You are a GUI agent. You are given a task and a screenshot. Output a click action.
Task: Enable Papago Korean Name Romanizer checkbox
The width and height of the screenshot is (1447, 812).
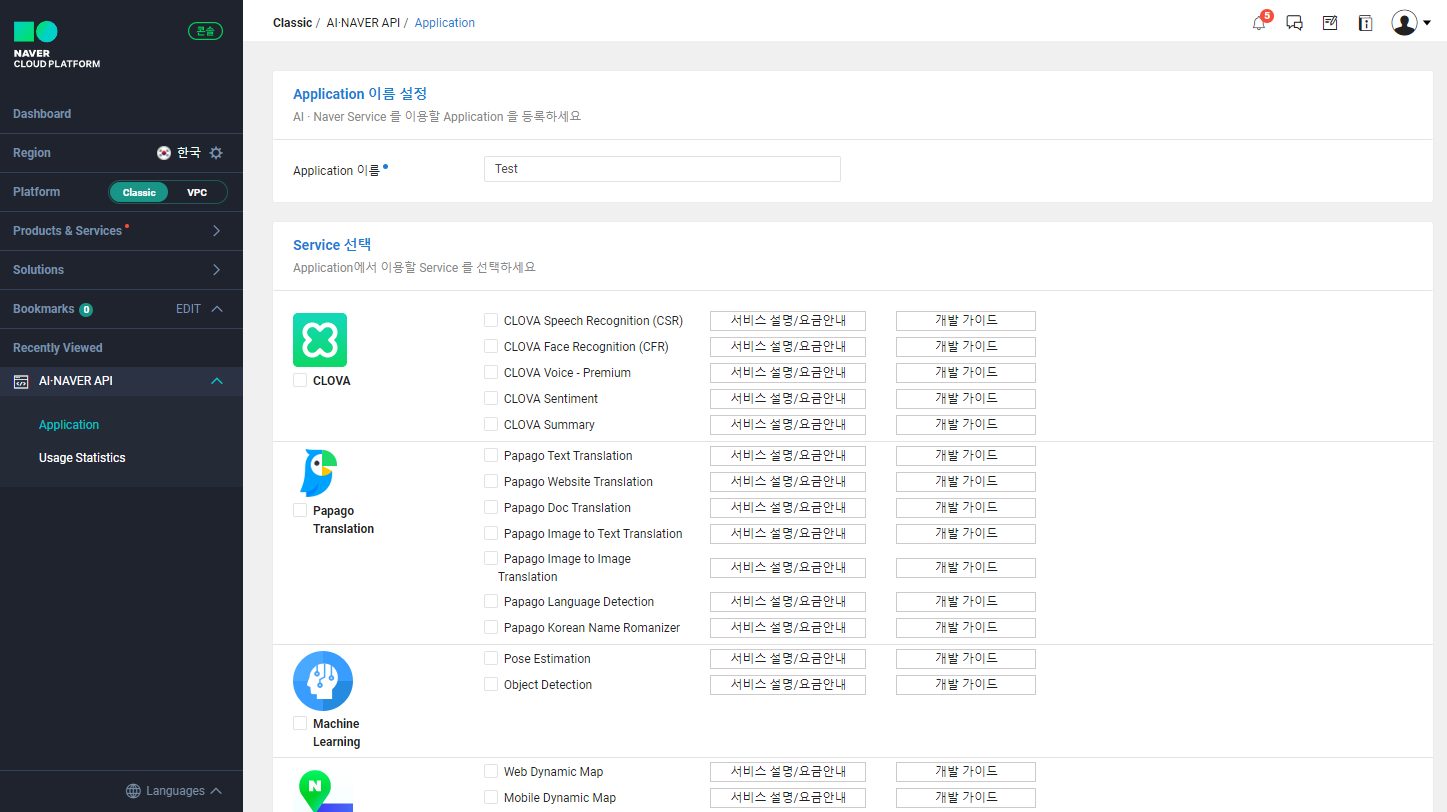[491, 627]
